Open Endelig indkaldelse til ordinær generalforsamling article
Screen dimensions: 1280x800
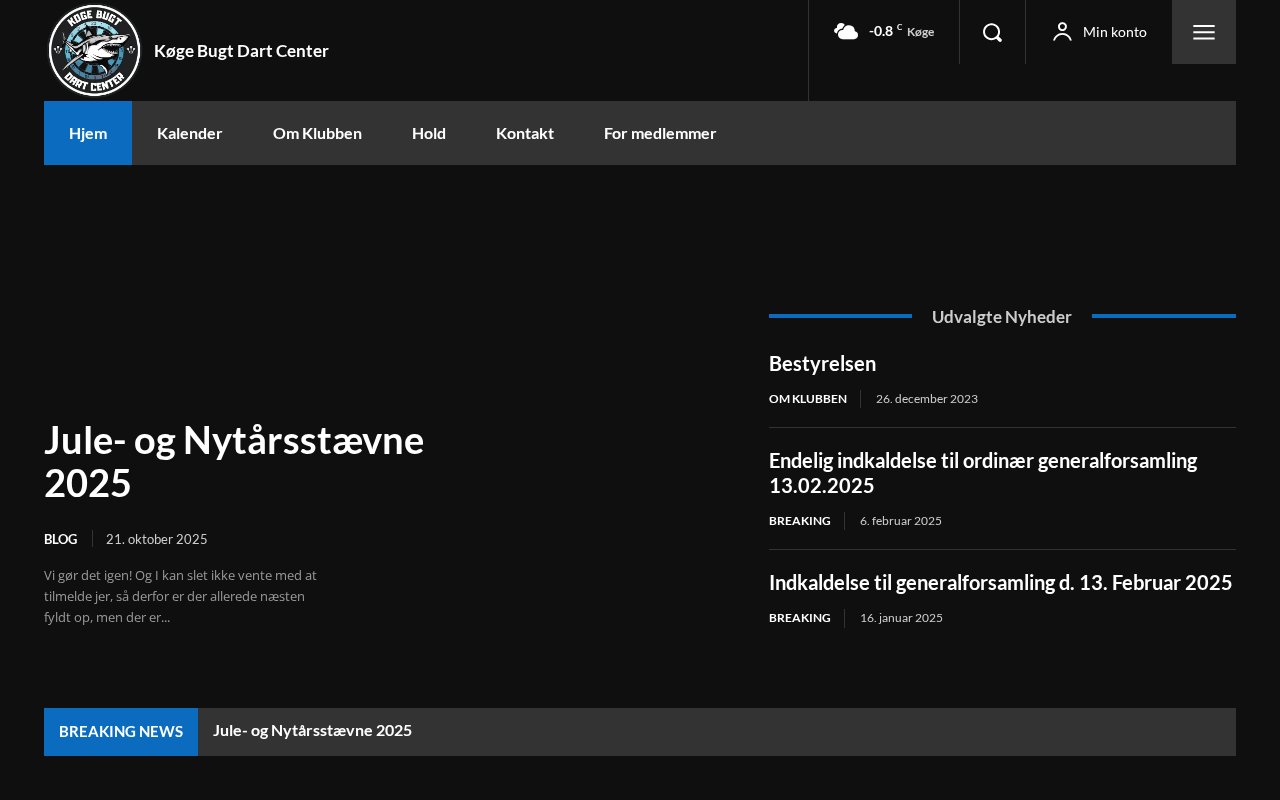982,473
